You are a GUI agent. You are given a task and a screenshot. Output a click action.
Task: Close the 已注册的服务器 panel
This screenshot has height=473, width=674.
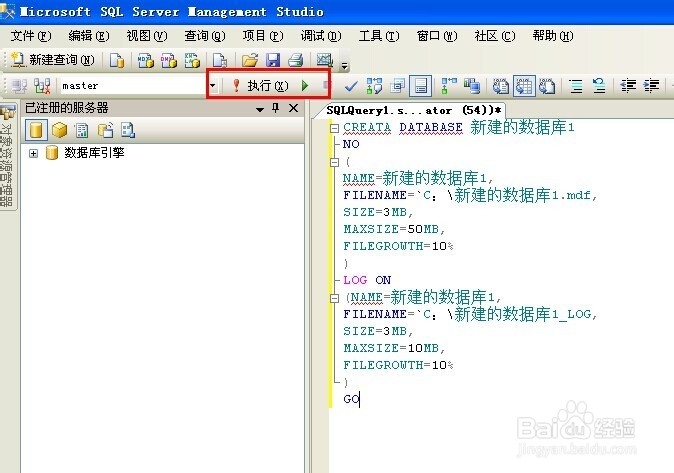coord(294,108)
